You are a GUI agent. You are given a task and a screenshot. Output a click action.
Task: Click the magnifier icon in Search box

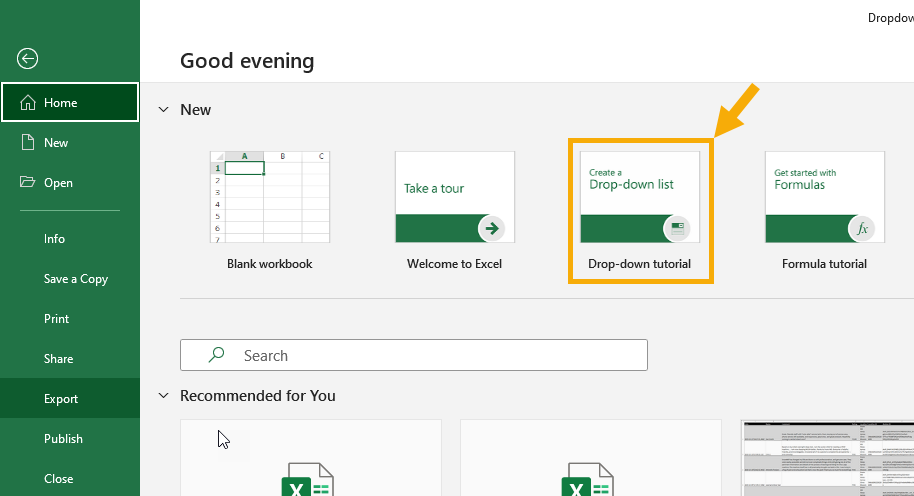(x=216, y=354)
